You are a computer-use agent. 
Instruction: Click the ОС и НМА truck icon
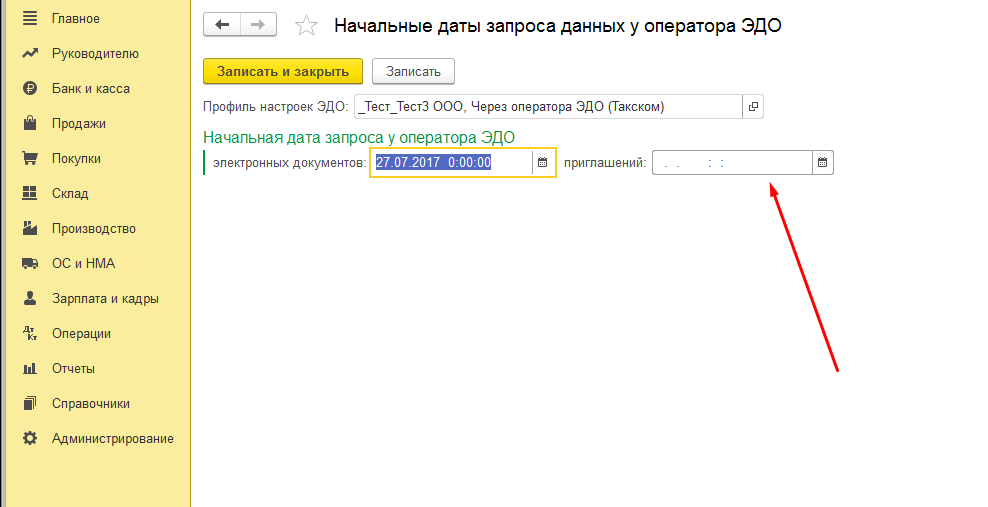[30, 264]
